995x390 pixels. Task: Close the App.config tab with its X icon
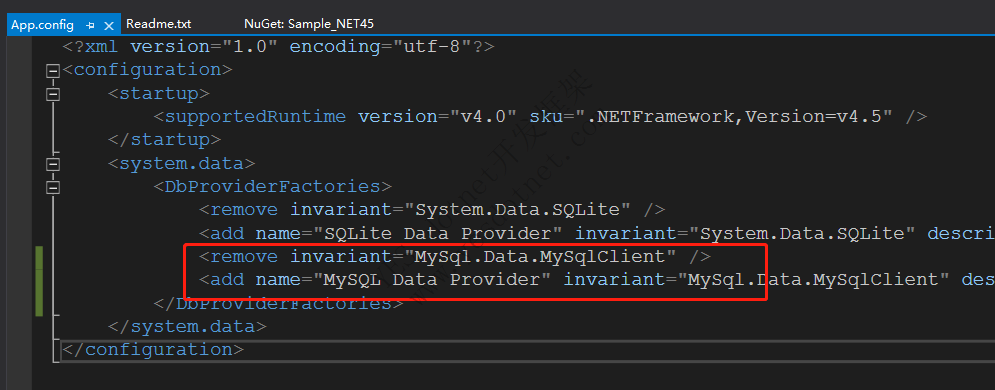[x=109, y=25]
